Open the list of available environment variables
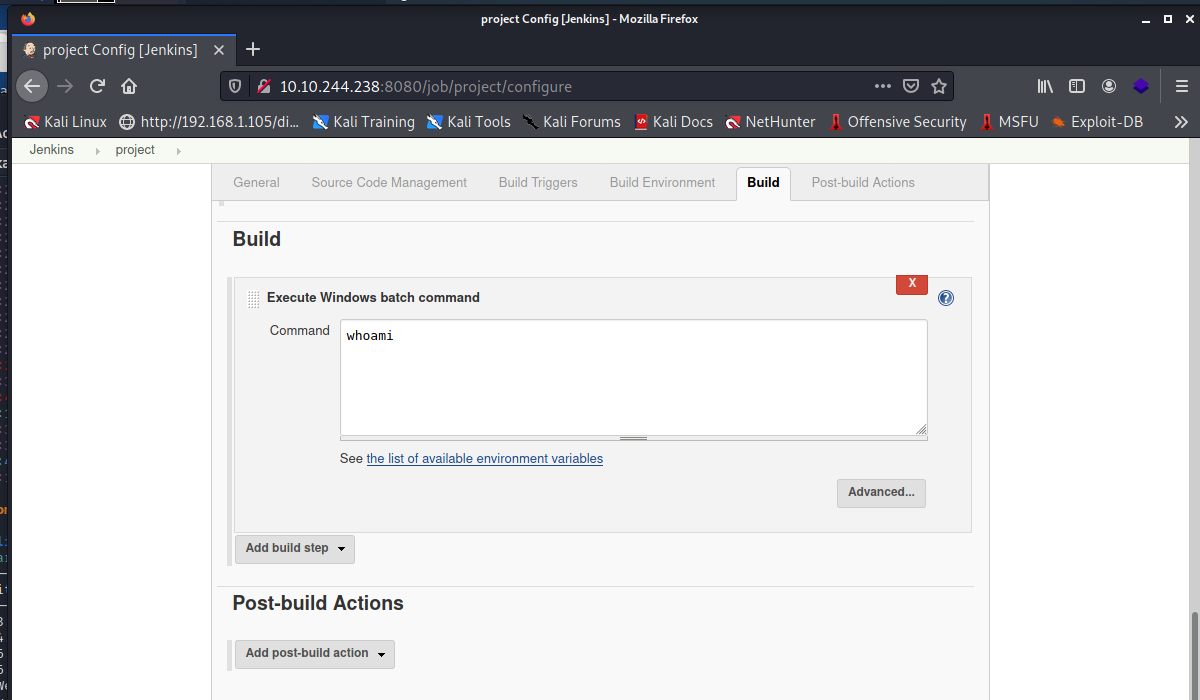 (484, 459)
